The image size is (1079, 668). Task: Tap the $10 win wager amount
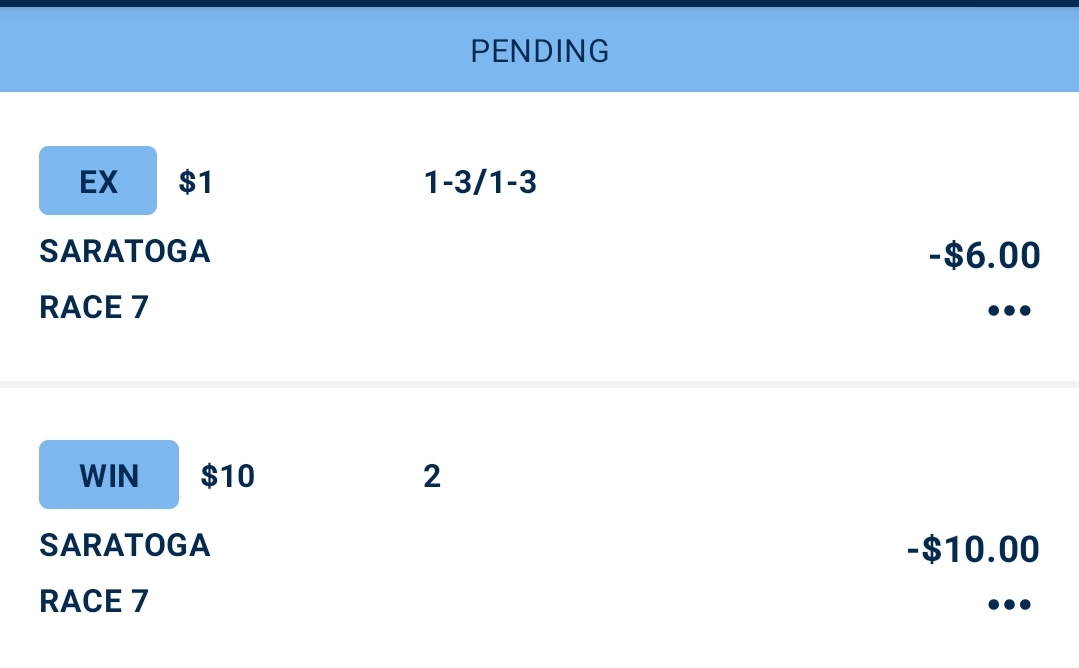228,476
